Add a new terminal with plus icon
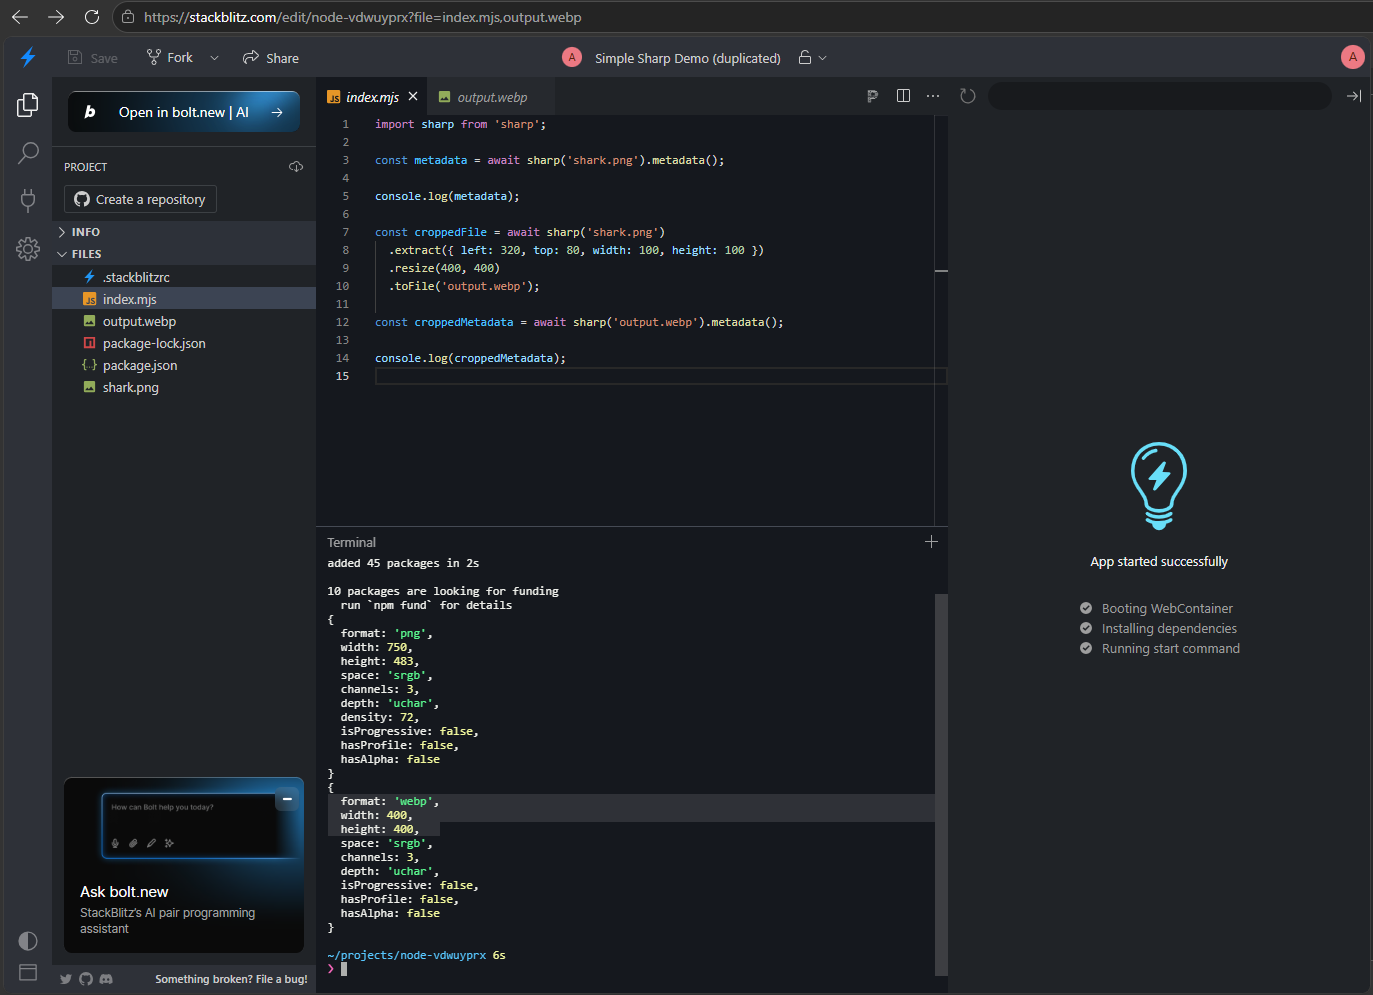The width and height of the screenshot is (1373, 995). 931,541
